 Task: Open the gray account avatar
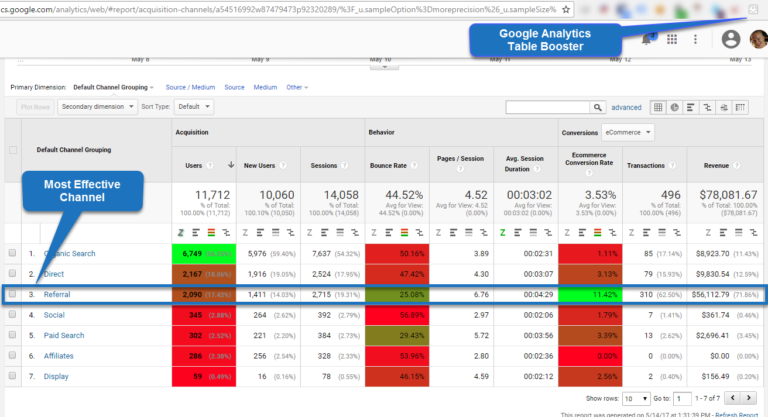point(731,39)
